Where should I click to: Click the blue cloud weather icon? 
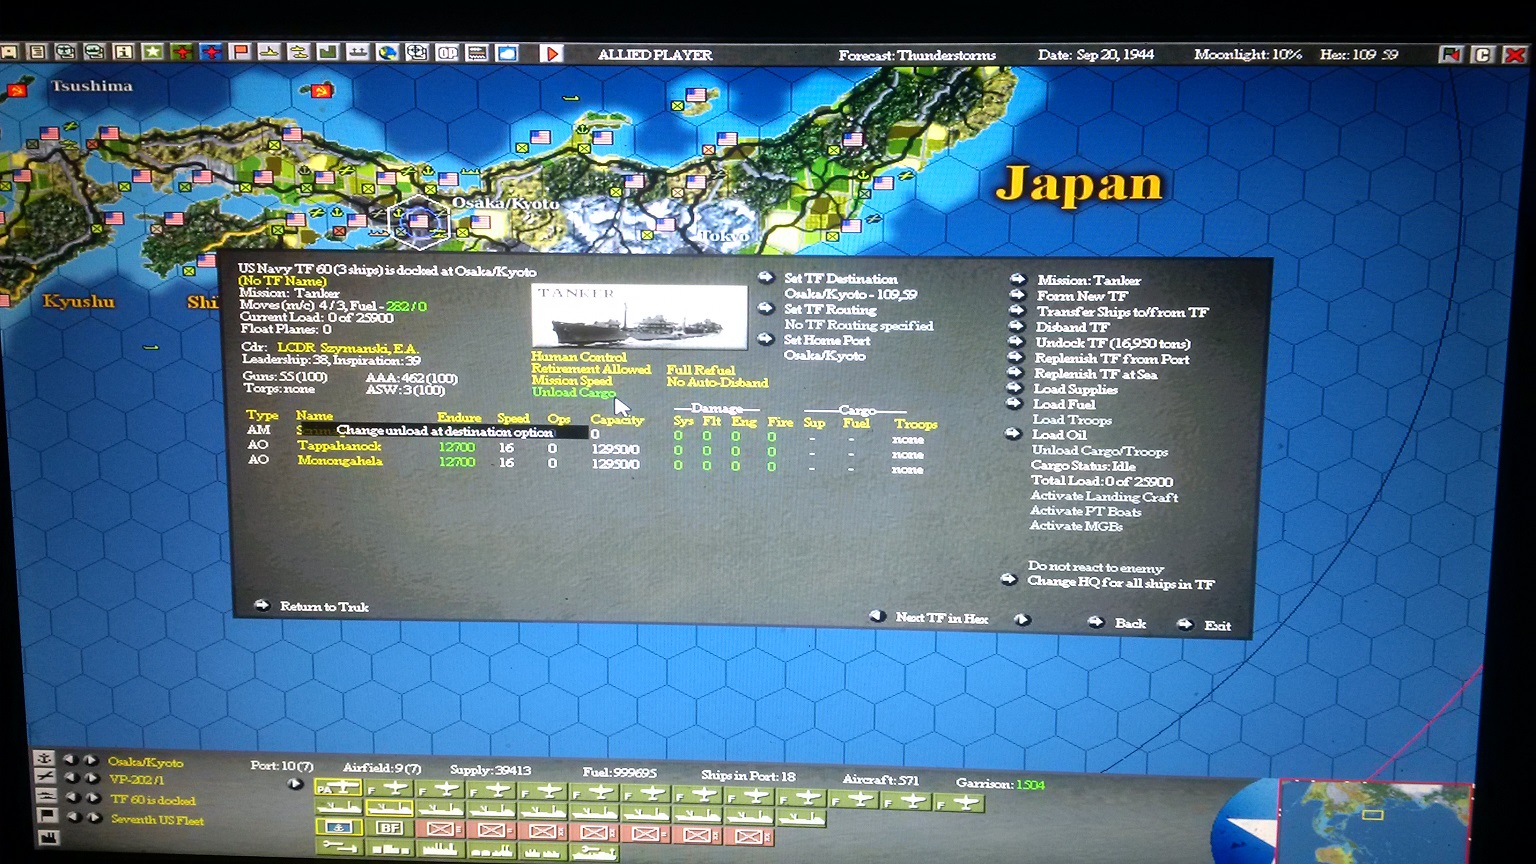pyautogui.click(x=507, y=53)
